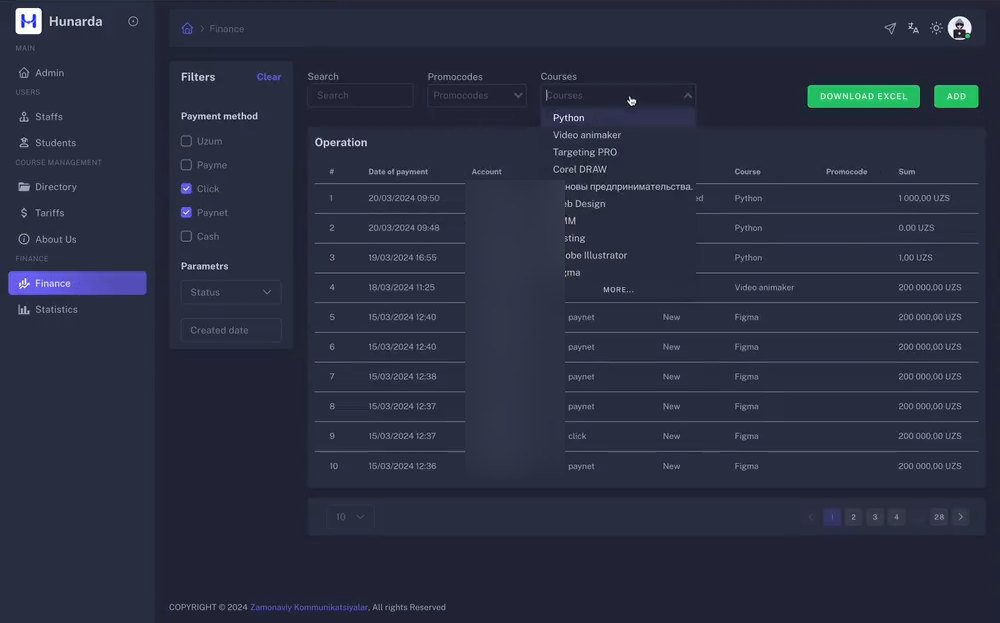Image resolution: width=1000 pixels, height=623 pixels.
Task: Click row 9 click payment cell
Action: [577, 436]
